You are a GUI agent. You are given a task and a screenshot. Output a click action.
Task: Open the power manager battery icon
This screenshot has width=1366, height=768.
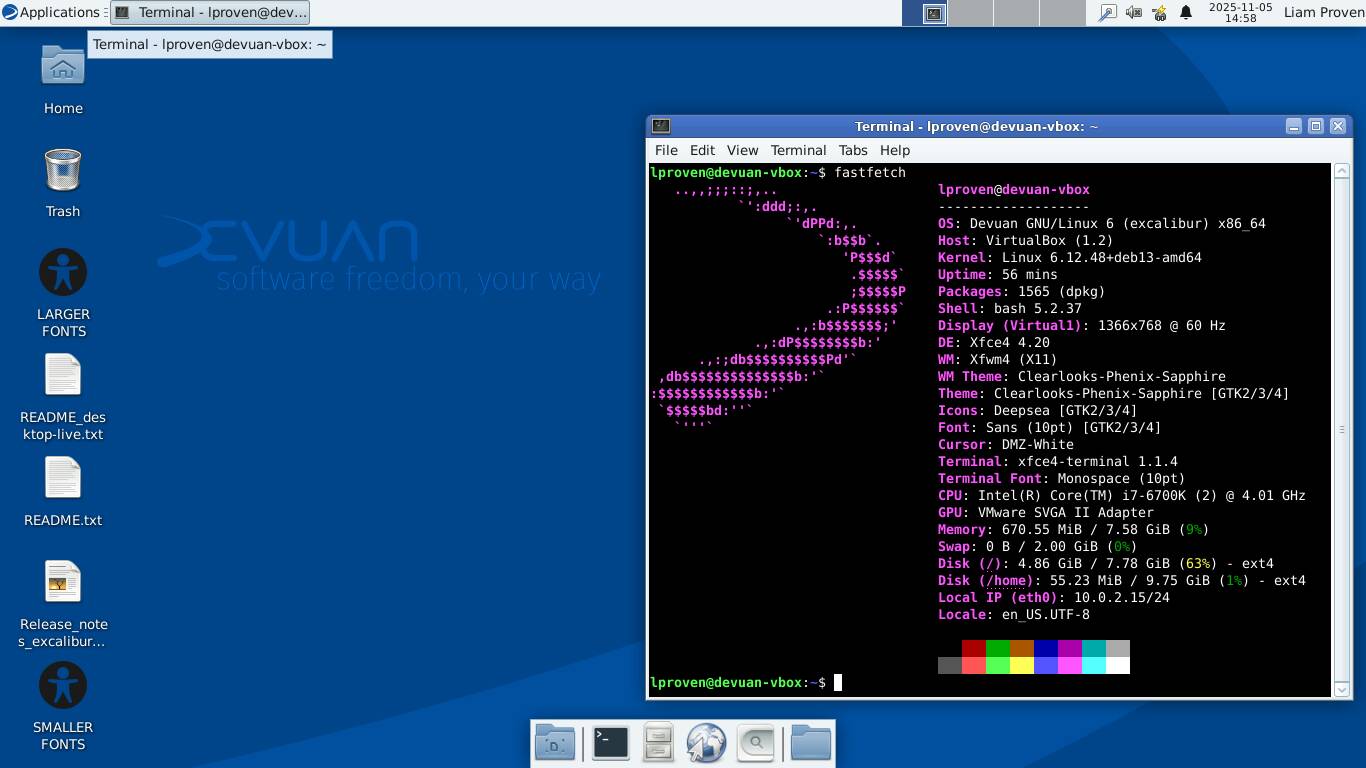click(x=1160, y=13)
